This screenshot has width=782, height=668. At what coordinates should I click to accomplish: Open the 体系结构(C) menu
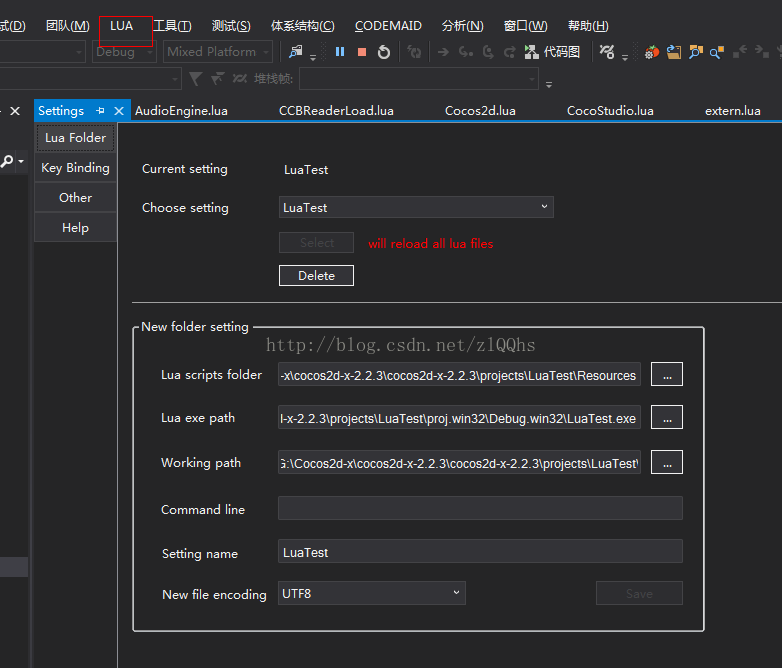[x=303, y=26]
